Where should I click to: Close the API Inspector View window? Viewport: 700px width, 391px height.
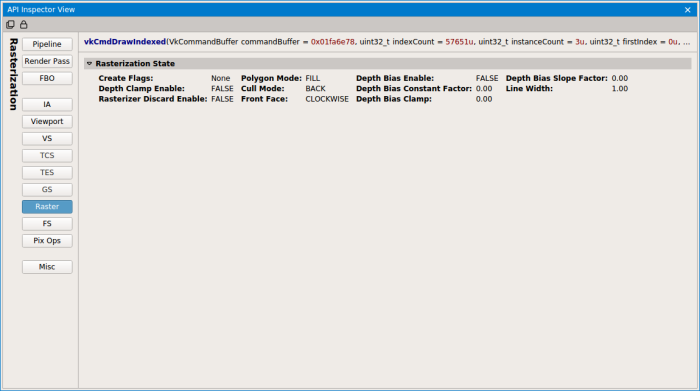point(688,10)
